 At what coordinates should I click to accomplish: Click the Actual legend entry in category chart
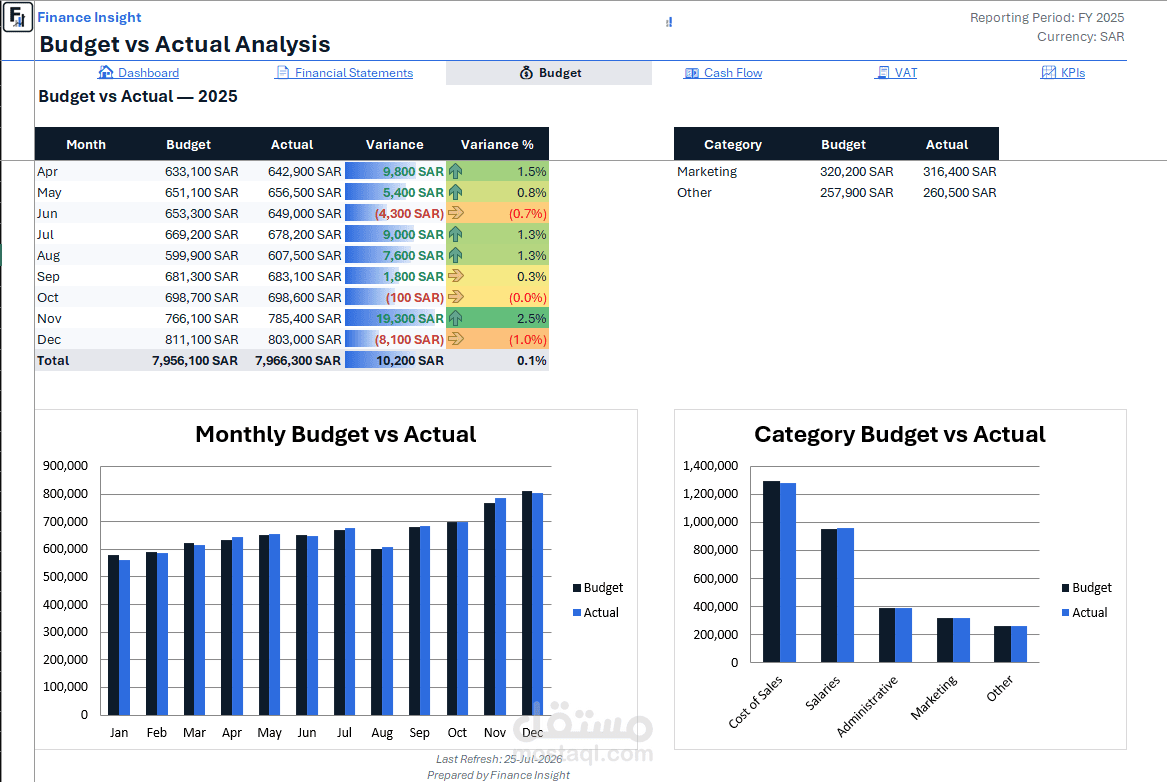[x=1084, y=612]
